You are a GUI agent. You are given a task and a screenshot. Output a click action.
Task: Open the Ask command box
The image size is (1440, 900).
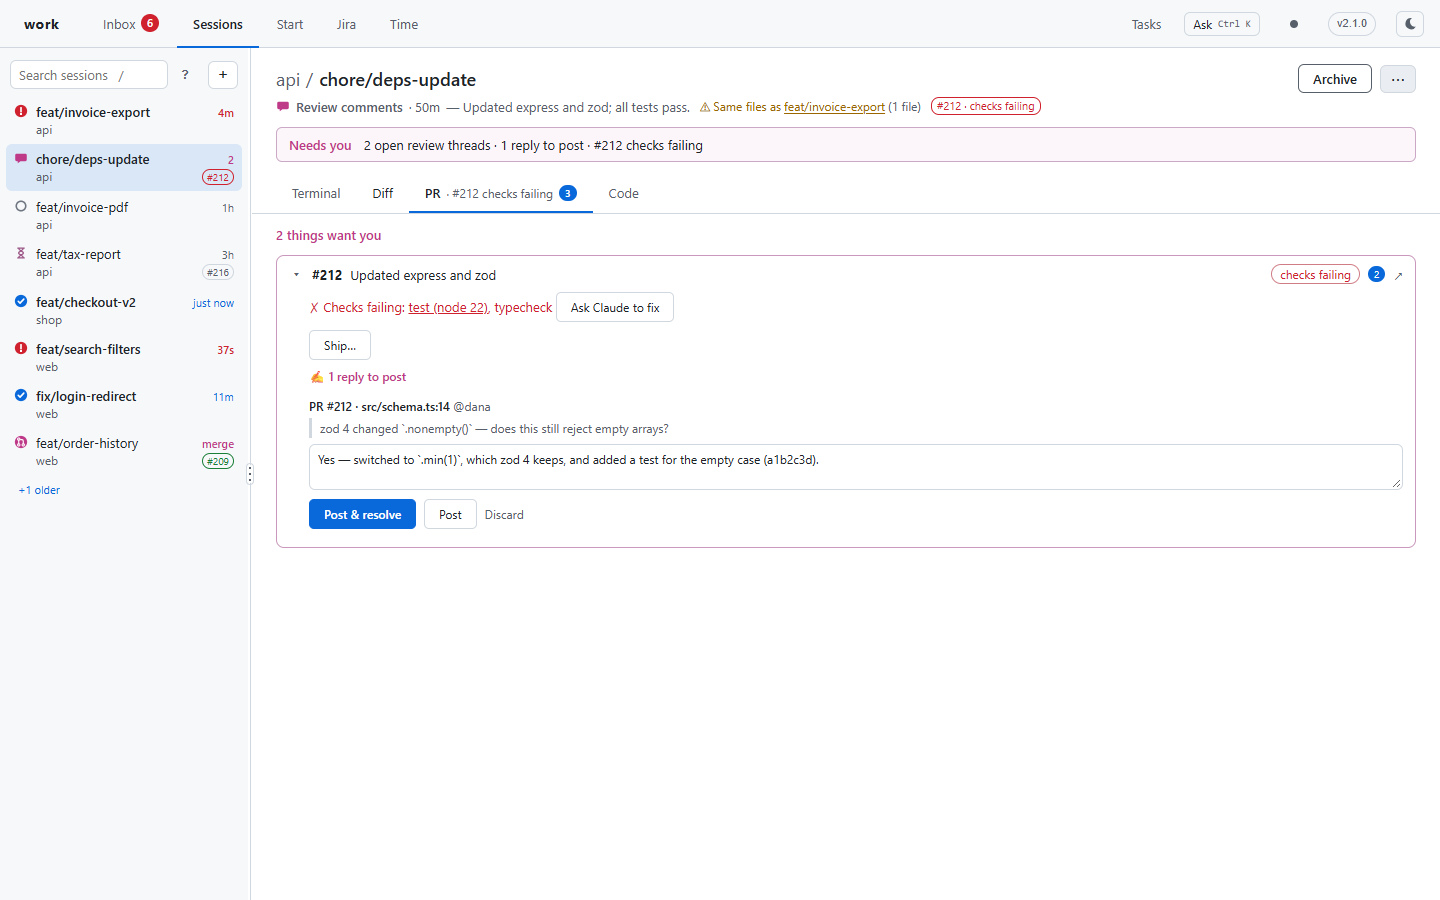coord(1222,24)
